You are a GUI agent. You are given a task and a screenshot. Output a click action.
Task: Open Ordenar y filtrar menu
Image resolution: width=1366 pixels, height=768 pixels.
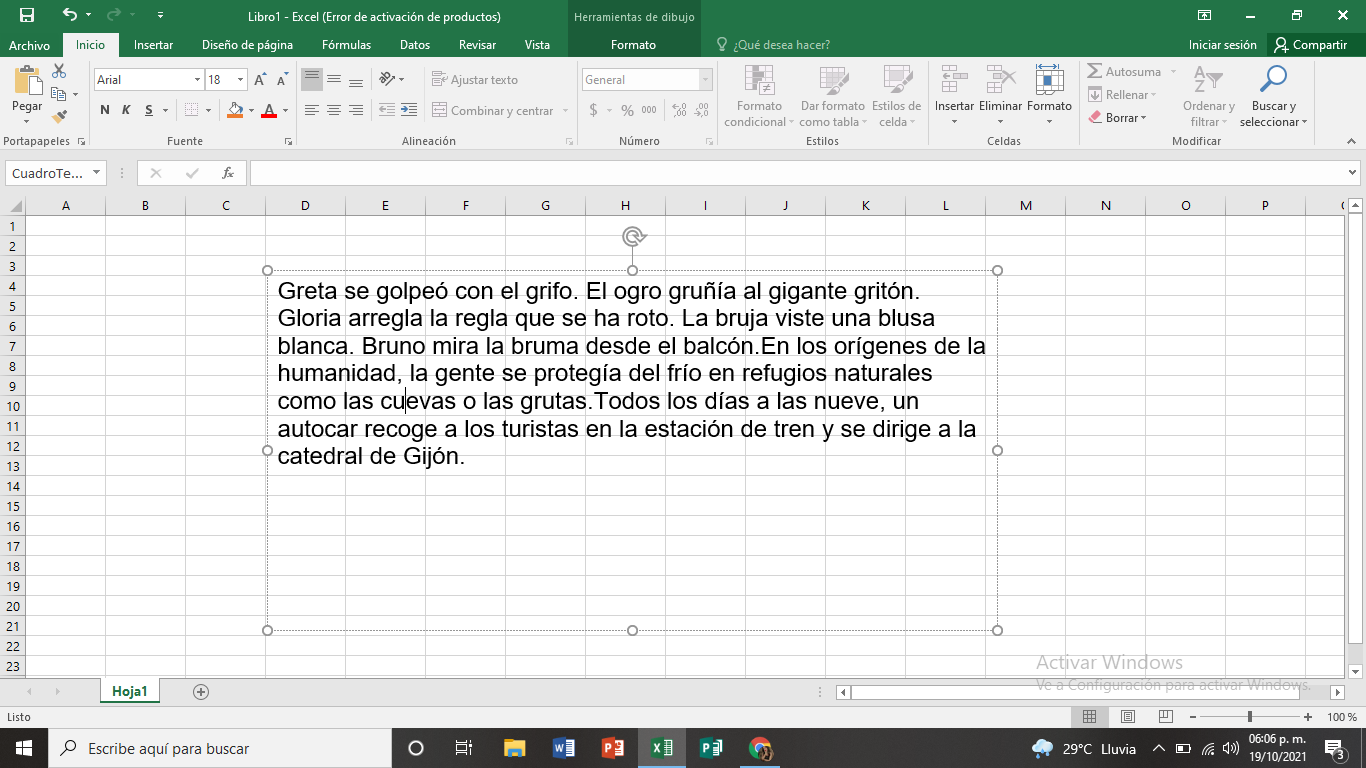(x=1208, y=96)
